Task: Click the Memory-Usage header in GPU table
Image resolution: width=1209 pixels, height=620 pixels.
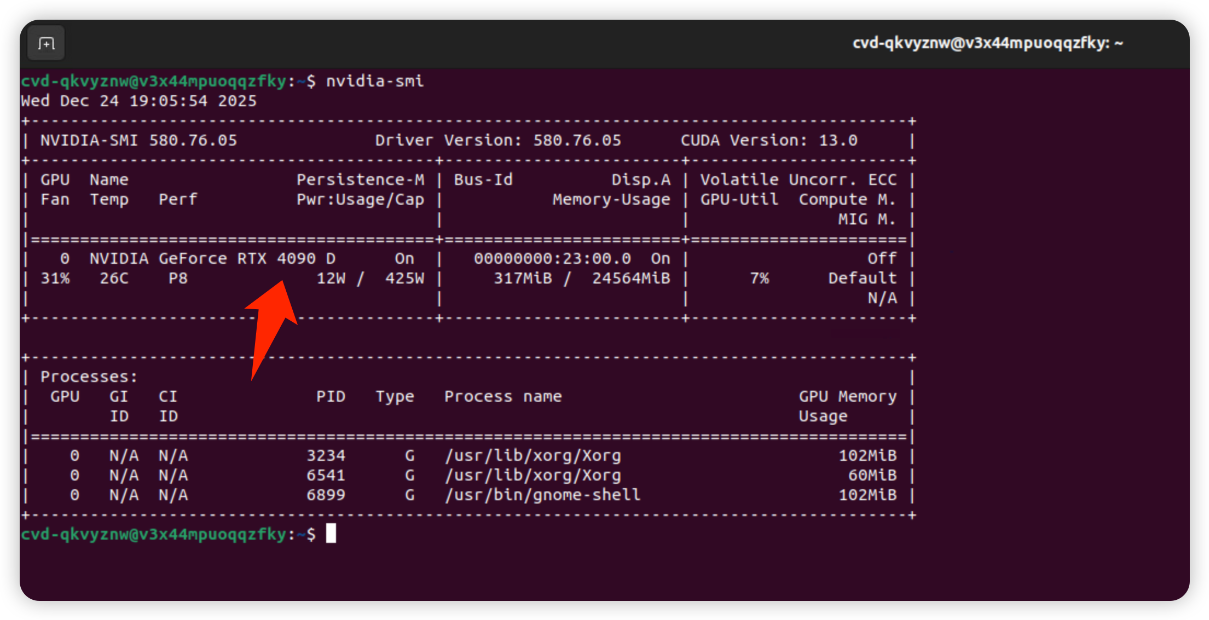Action: pyautogui.click(x=611, y=199)
